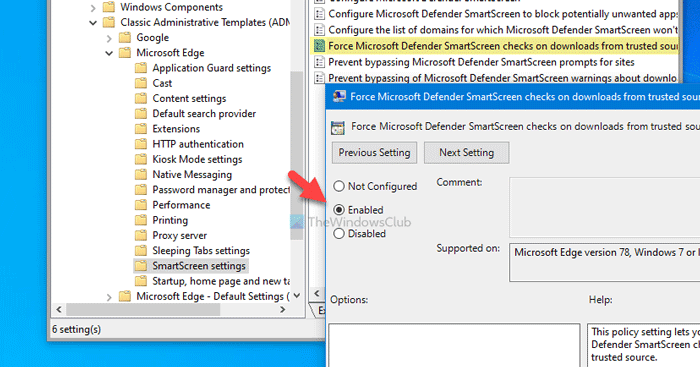The height and width of the screenshot is (367, 700).
Task: Select Content settings tree item
Action: 189,98
